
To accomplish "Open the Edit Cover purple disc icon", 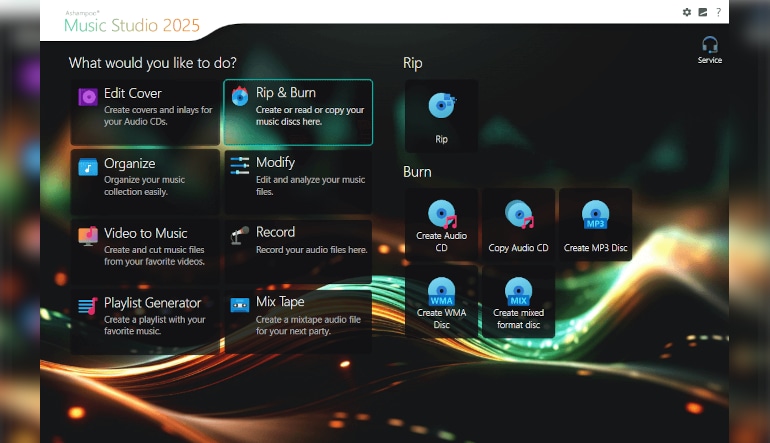I will point(88,97).
